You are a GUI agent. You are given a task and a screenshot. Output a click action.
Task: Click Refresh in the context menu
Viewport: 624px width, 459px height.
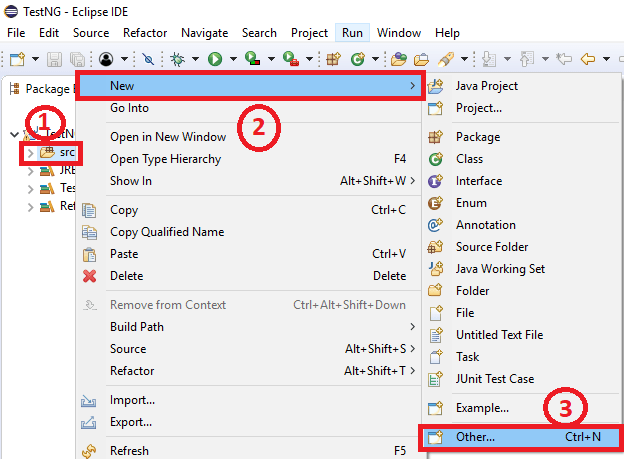(248, 451)
